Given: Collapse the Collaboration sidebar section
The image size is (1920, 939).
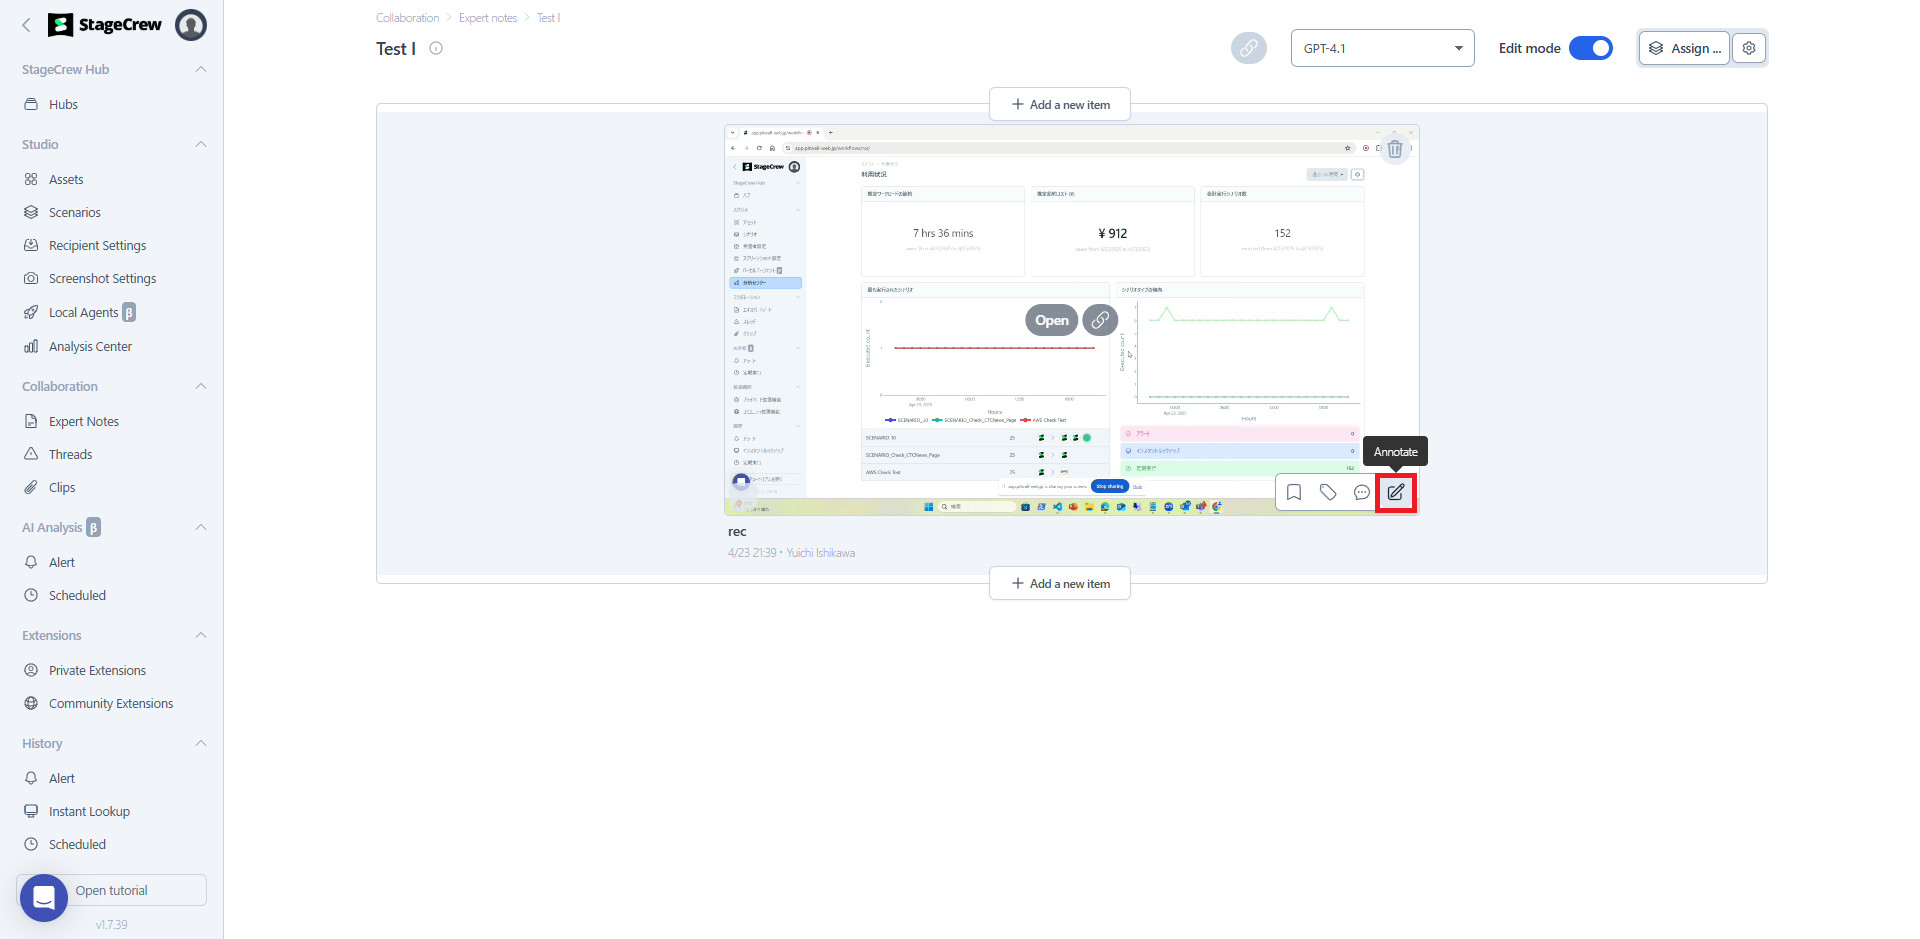Looking at the screenshot, I should click(x=201, y=387).
